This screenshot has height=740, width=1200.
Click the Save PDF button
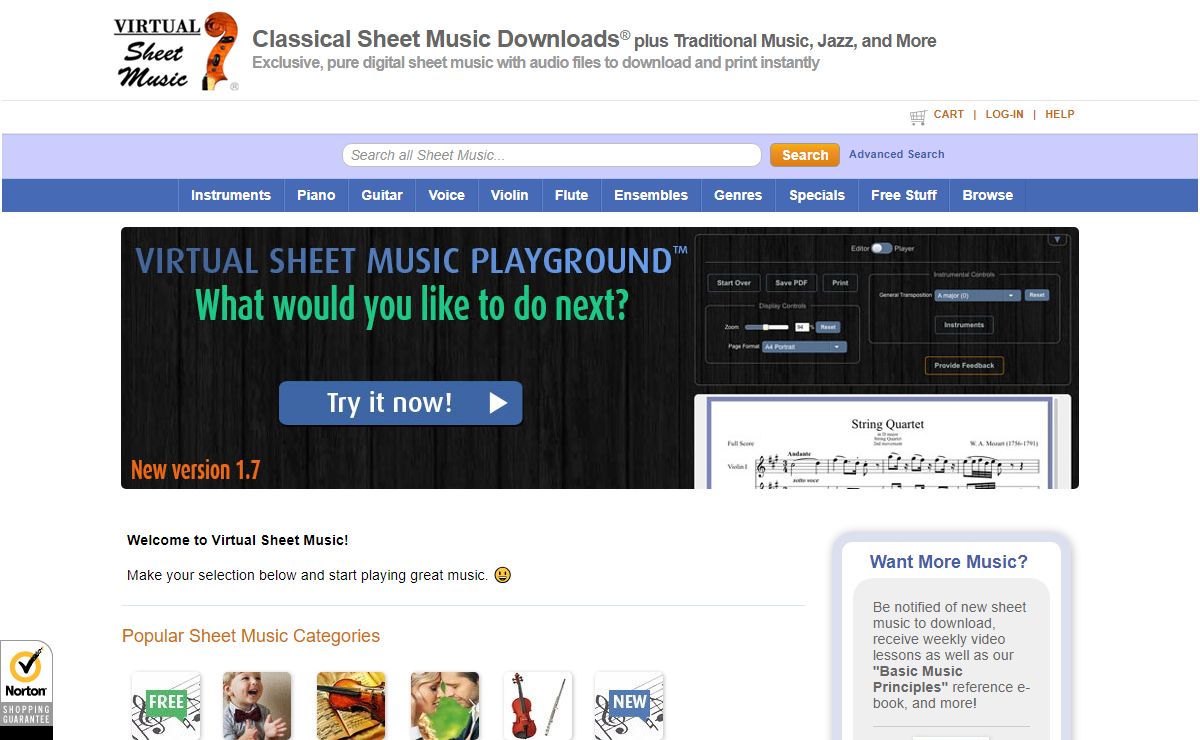coord(792,283)
